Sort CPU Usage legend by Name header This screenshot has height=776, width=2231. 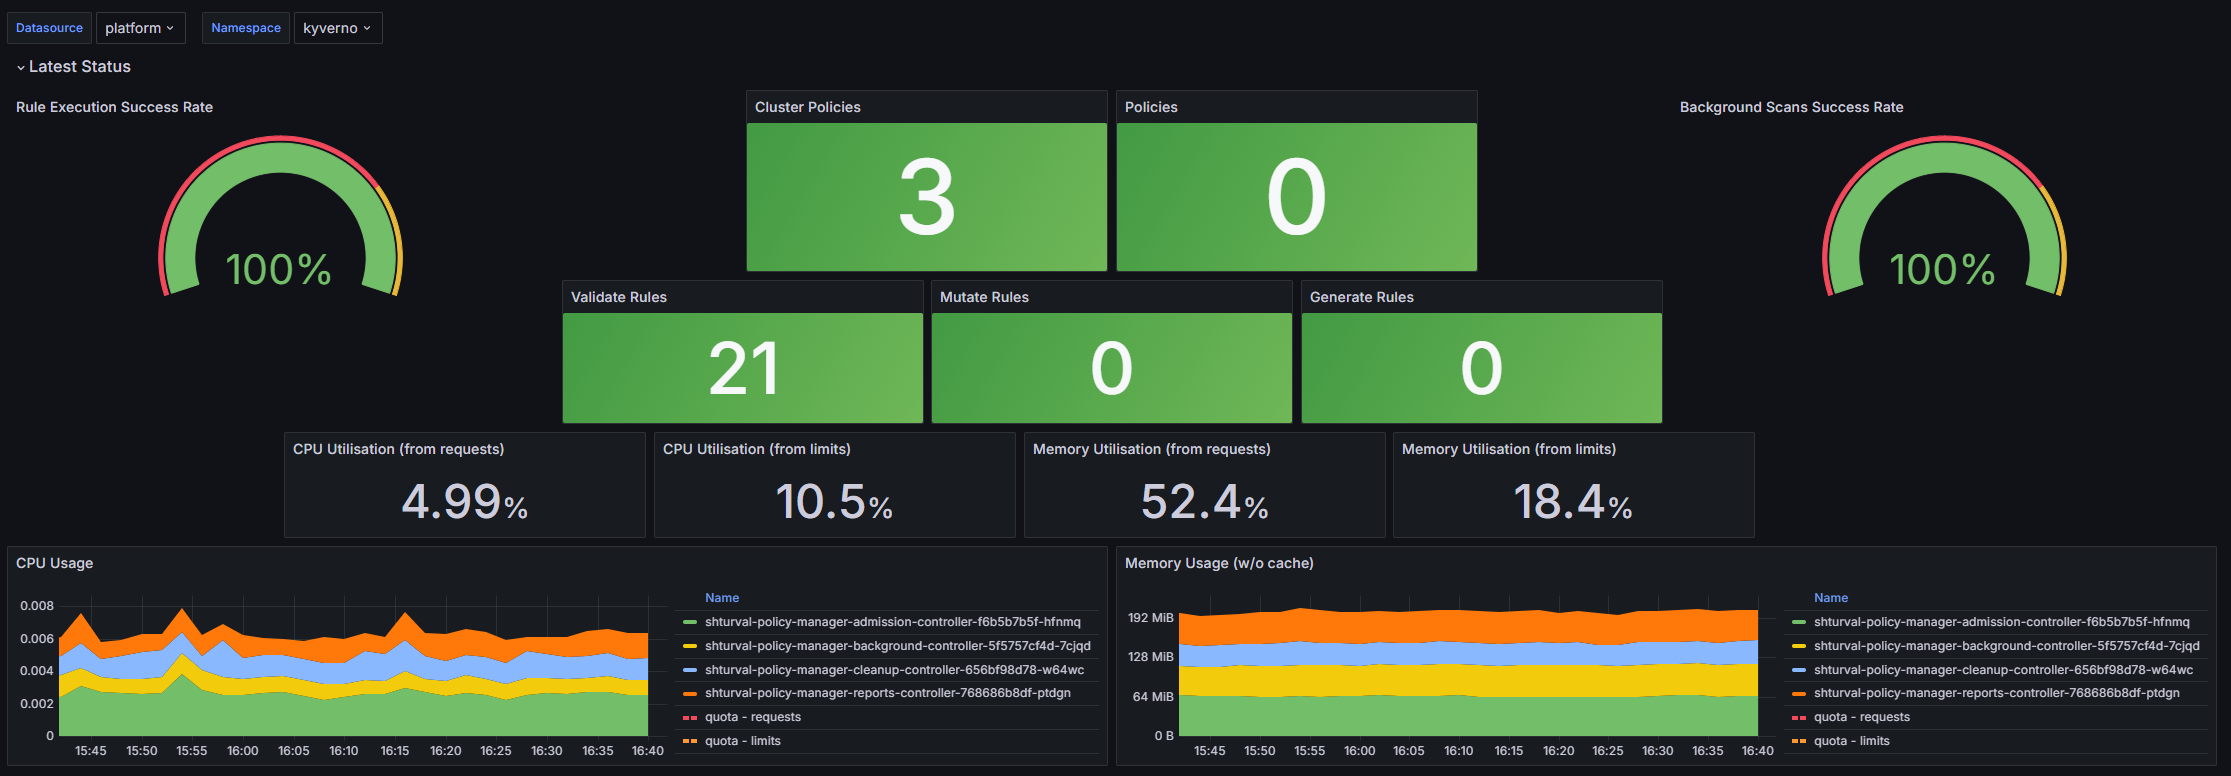click(722, 598)
